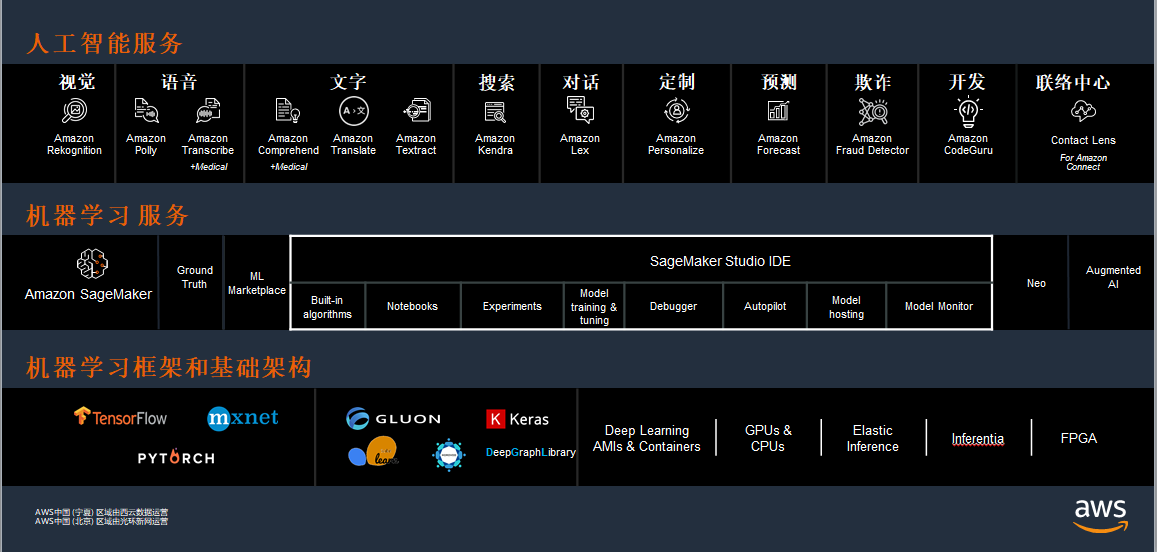1157x552 pixels.
Task: Select the Amazon Forecast chart icon
Action: pos(778,111)
